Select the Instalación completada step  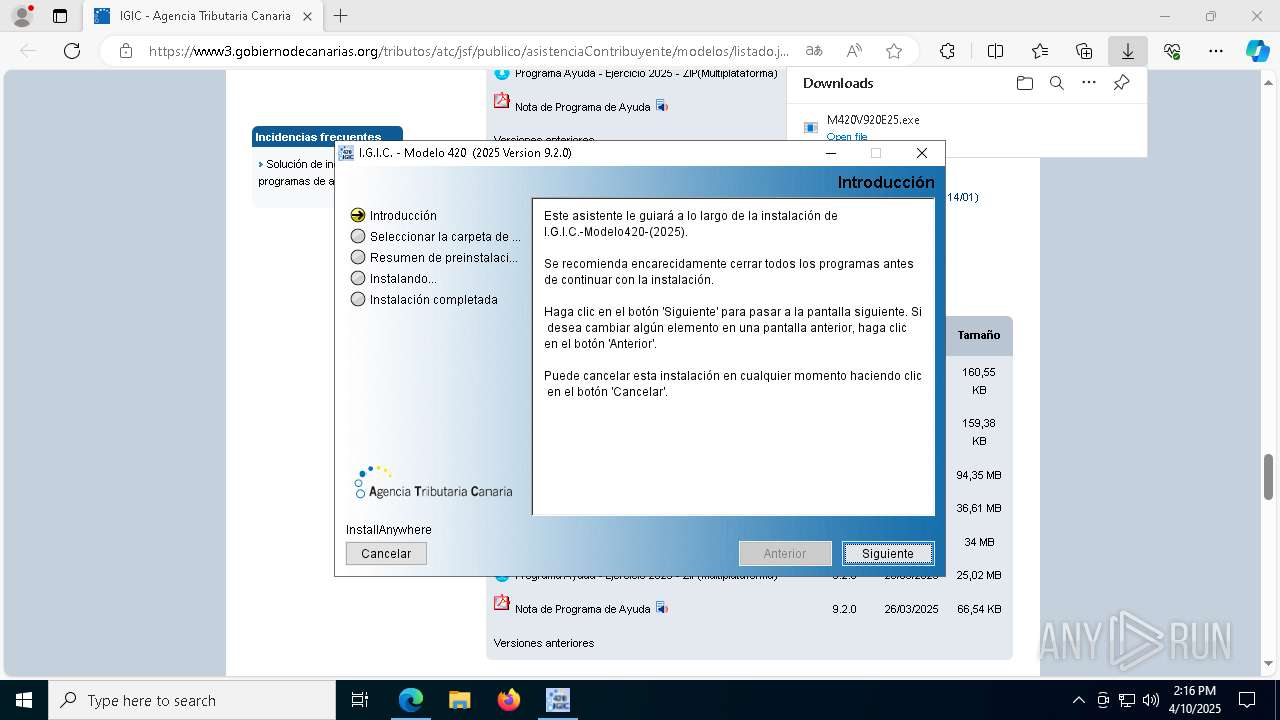coord(424,299)
